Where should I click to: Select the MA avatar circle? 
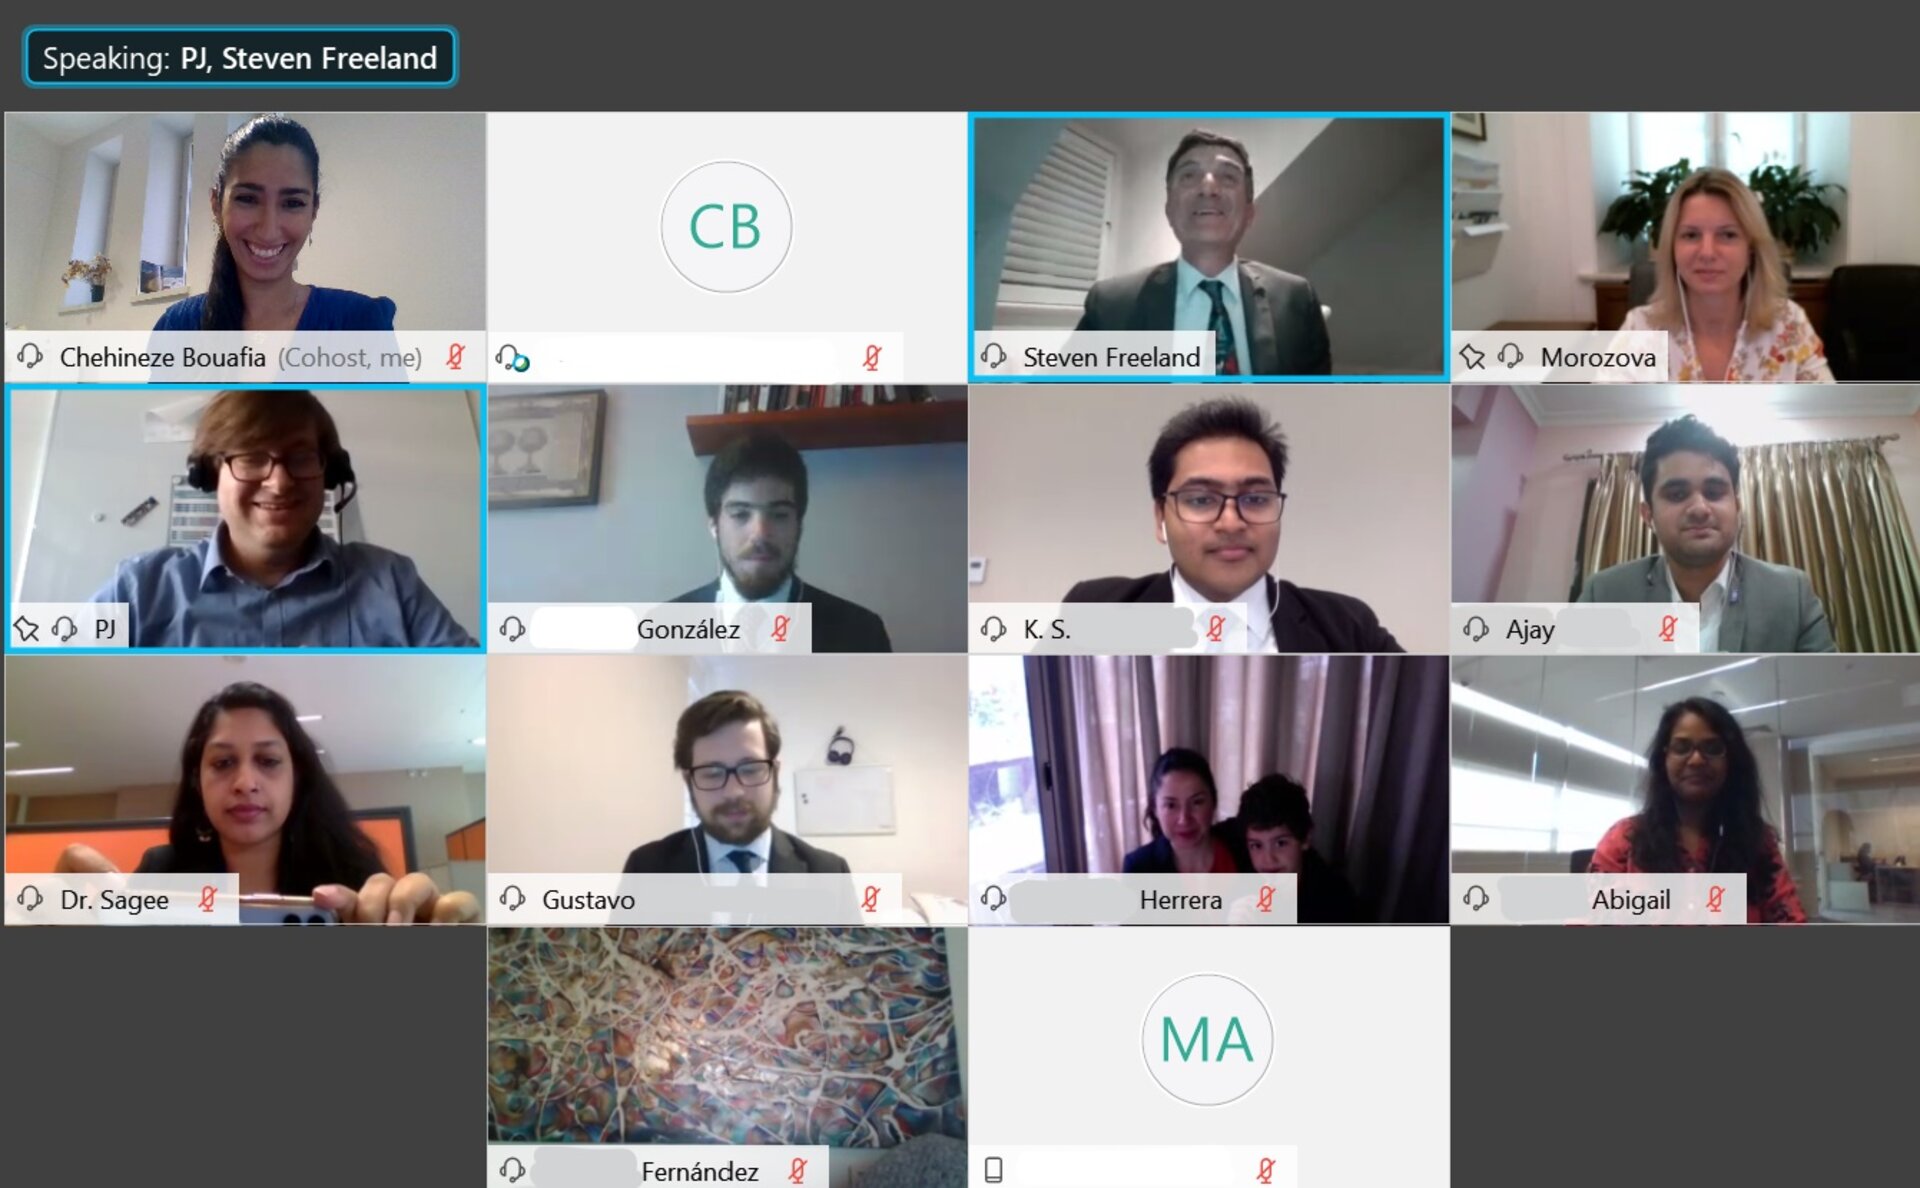click(1207, 1040)
